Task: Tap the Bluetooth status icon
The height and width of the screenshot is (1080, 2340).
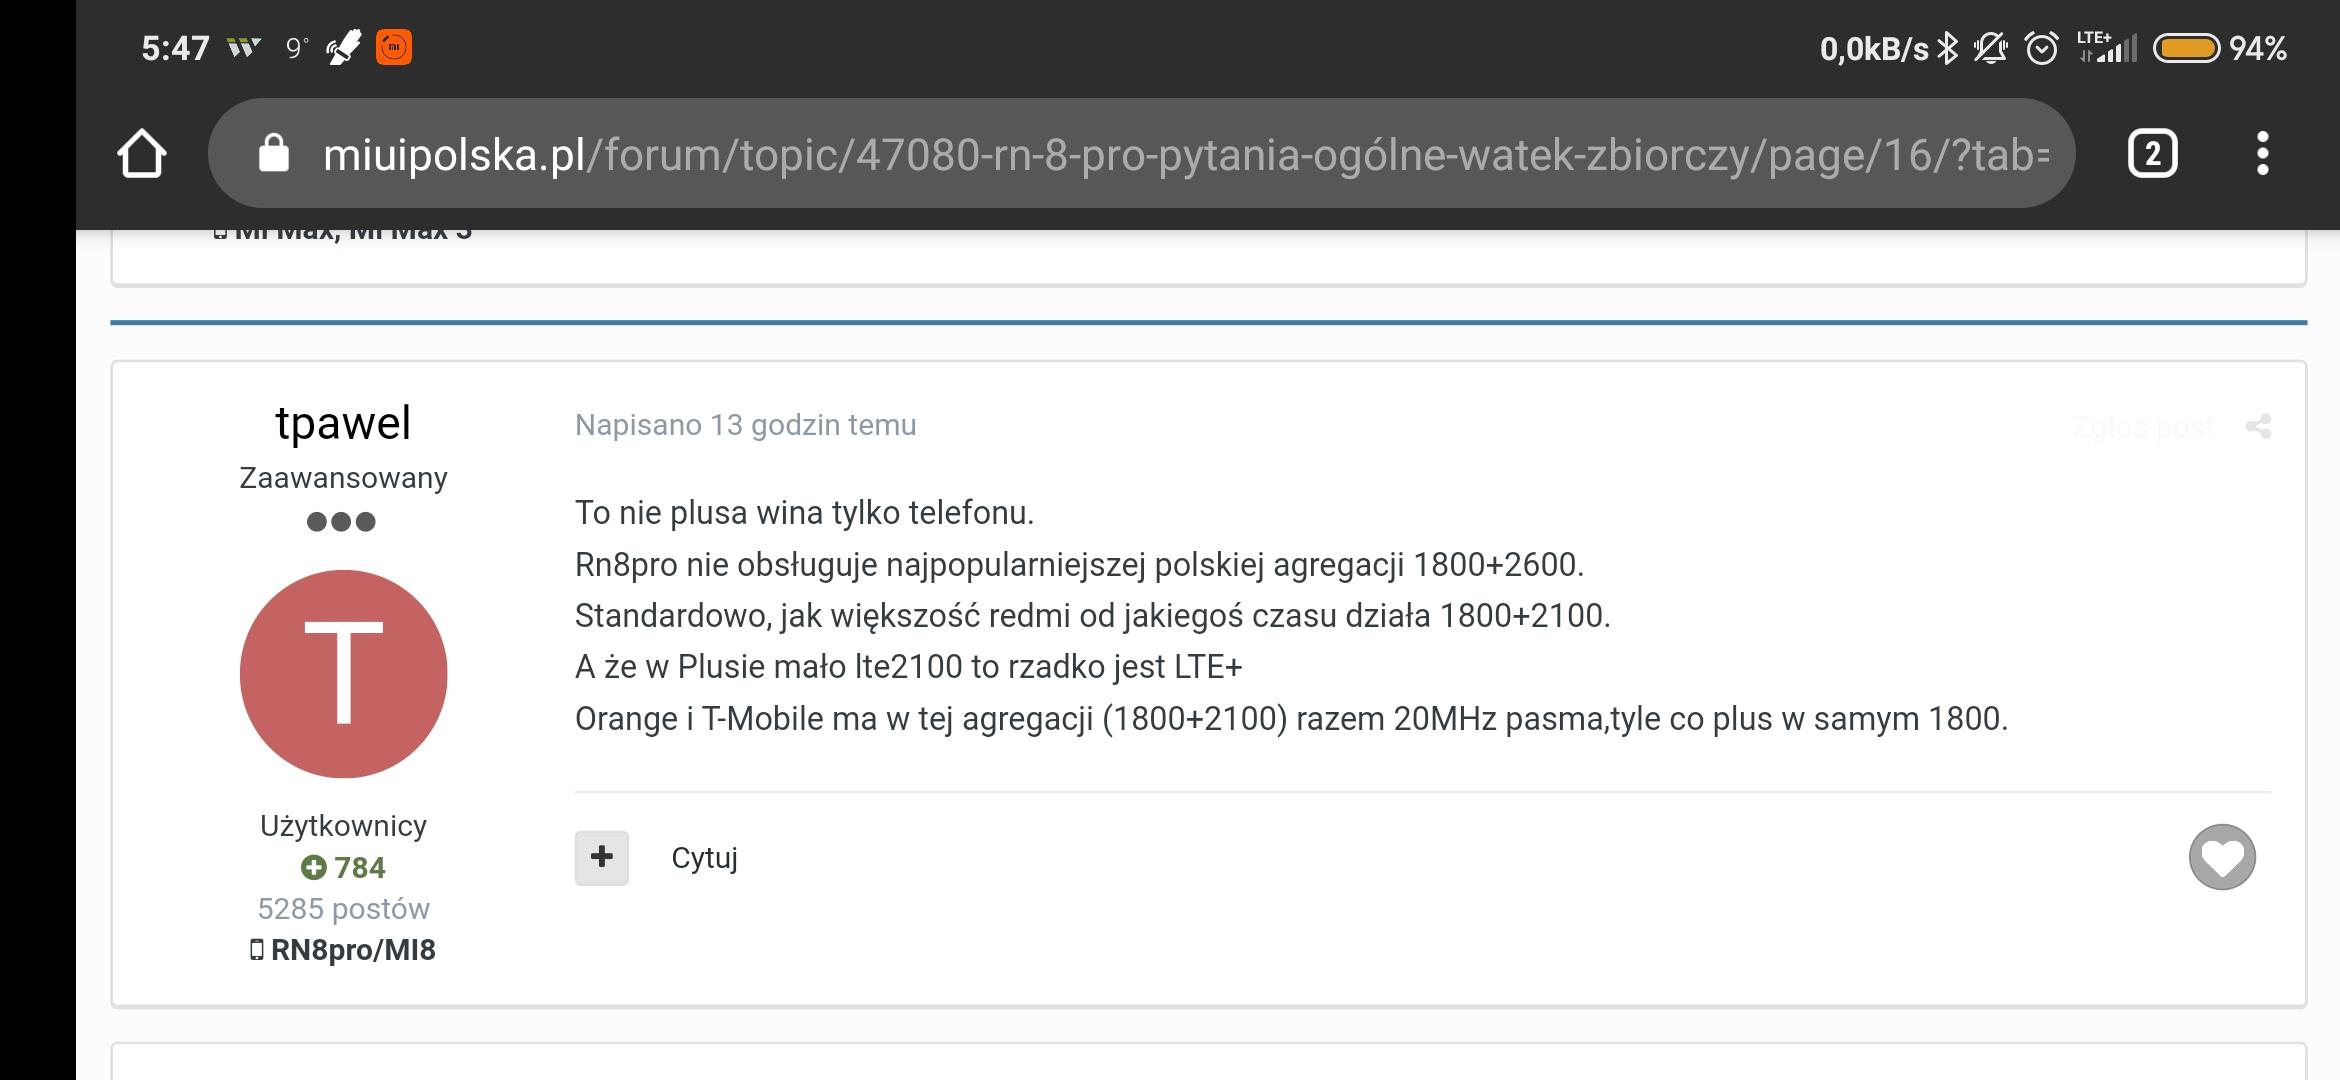Action: tap(1947, 48)
